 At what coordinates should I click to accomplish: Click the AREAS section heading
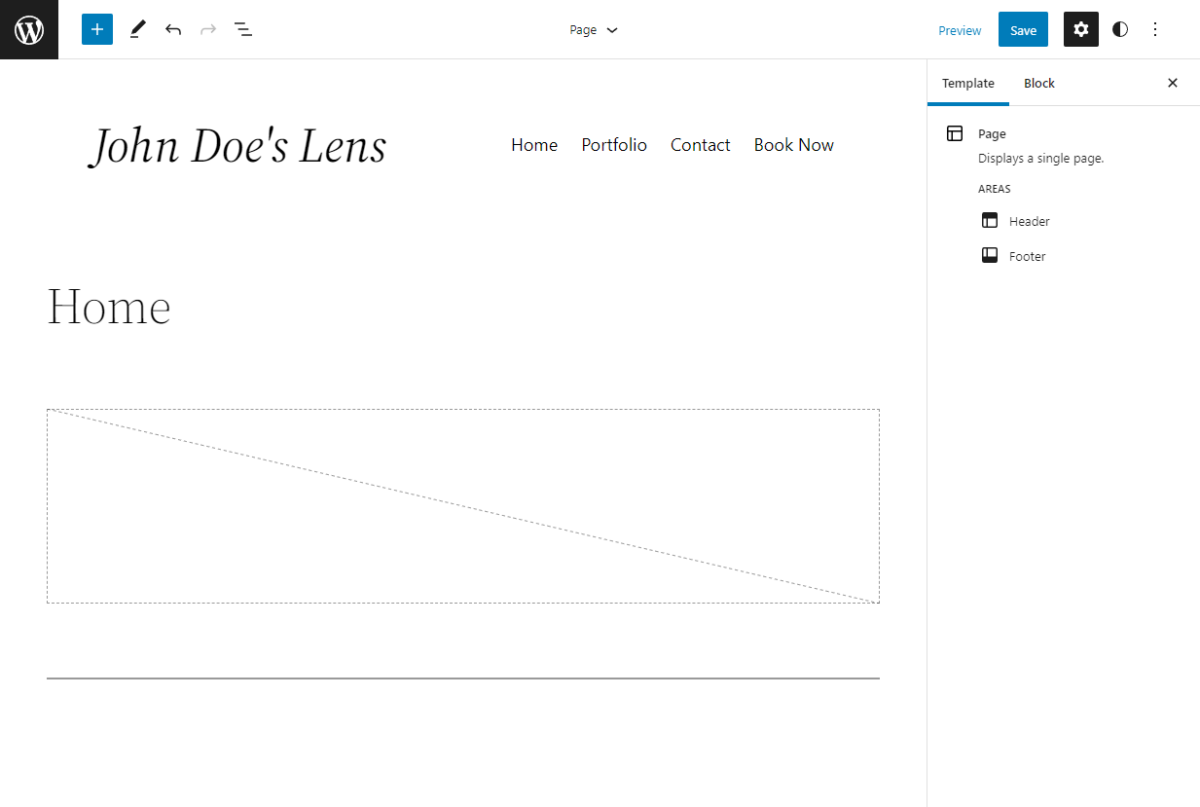click(x=994, y=189)
